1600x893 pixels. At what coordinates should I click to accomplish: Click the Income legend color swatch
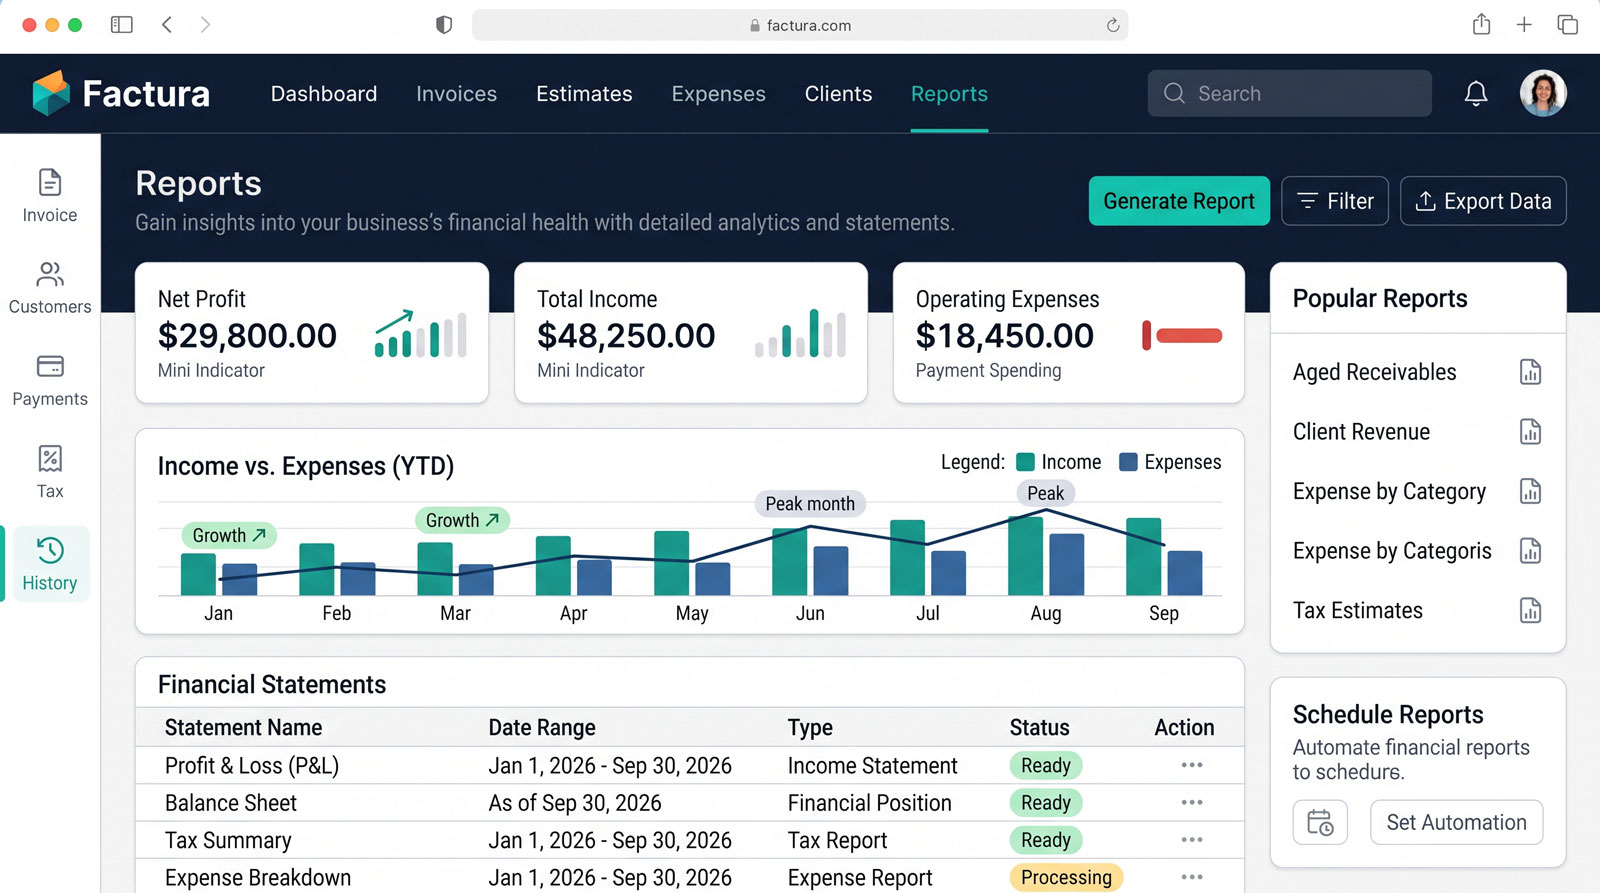1025,462
